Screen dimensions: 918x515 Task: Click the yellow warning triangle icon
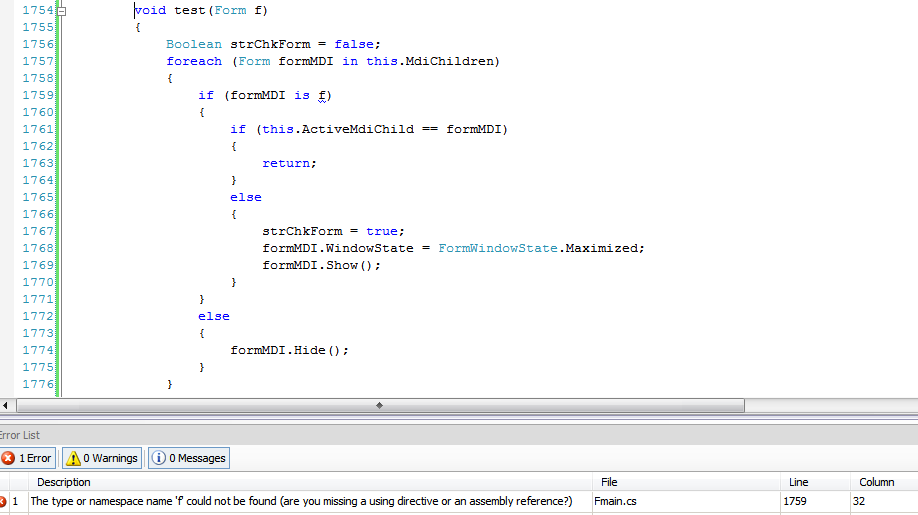point(73,458)
